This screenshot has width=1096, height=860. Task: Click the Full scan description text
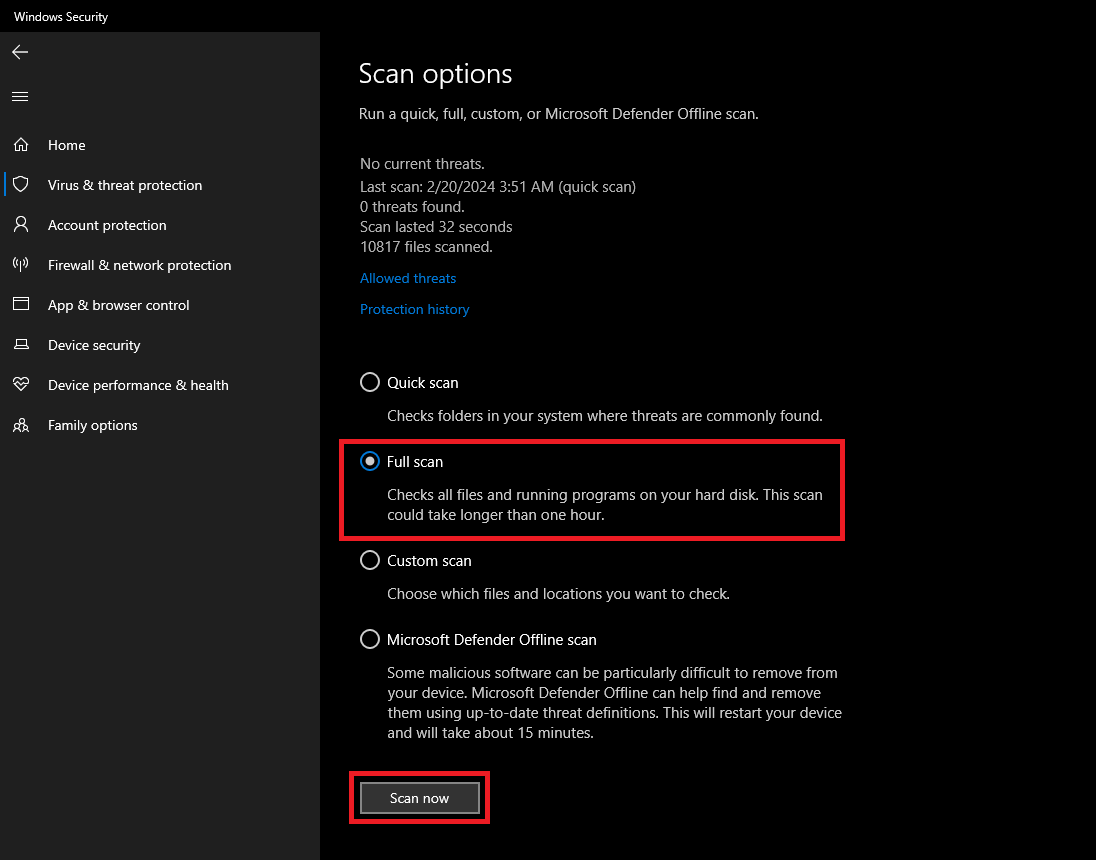click(604, 504)
